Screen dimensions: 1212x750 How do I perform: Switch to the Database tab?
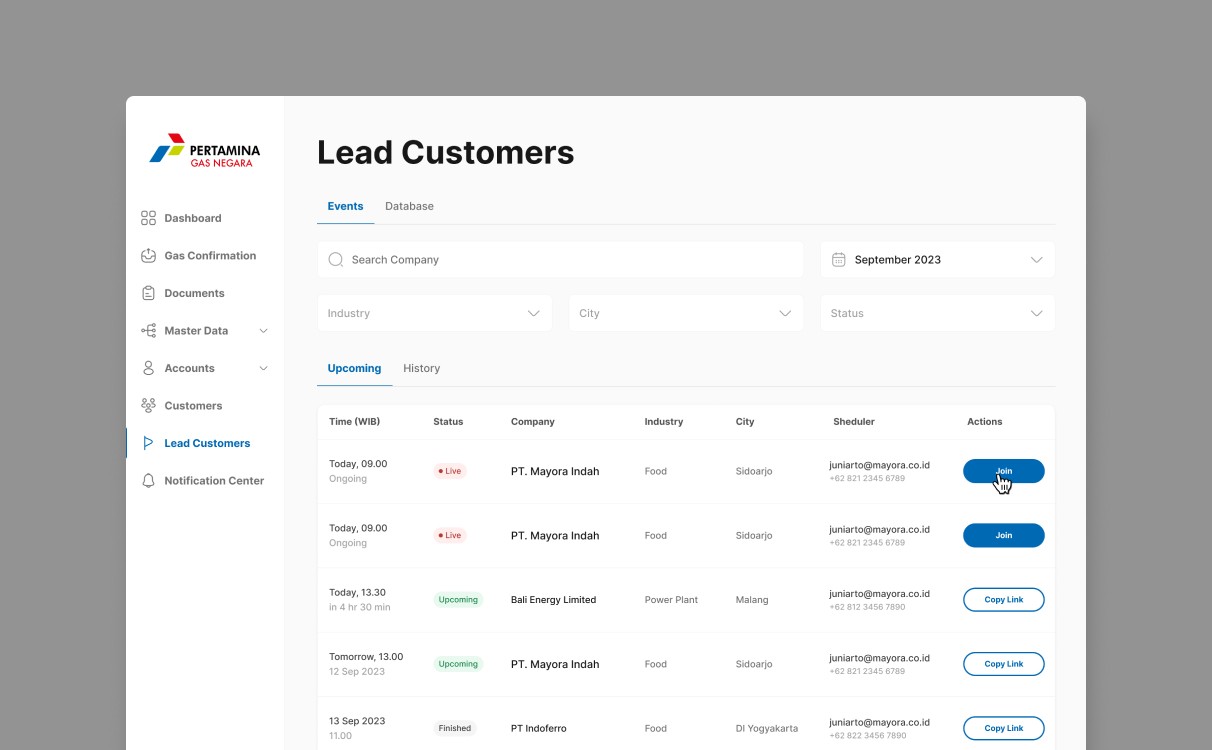tap(410, 206)
